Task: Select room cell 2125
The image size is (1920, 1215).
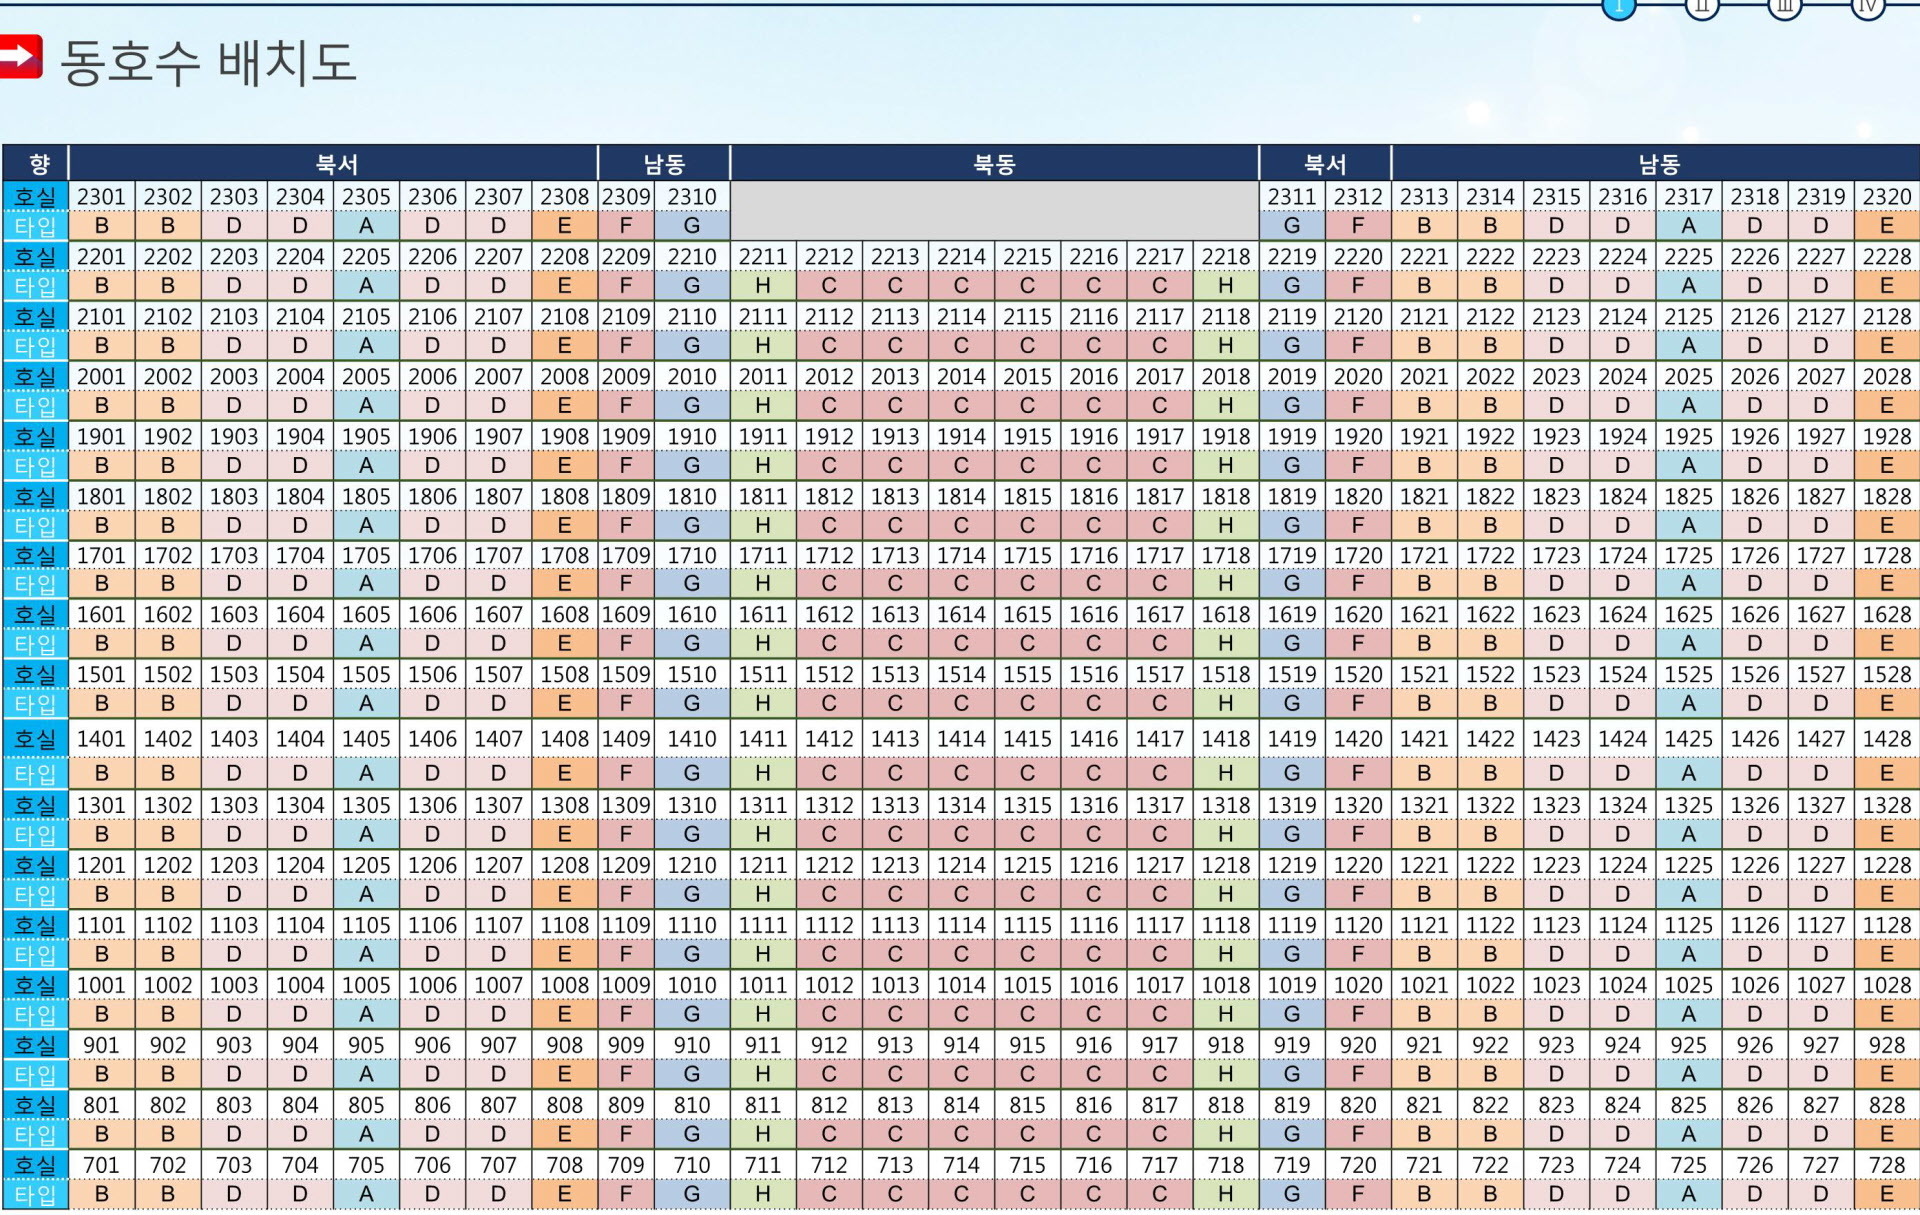Action: click(x=1688, y=317)
